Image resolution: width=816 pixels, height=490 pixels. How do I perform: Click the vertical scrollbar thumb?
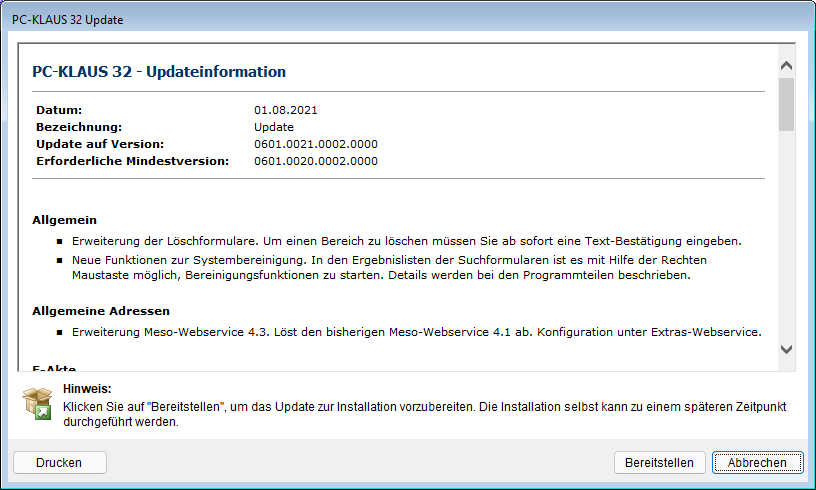(x=786, y=105)
